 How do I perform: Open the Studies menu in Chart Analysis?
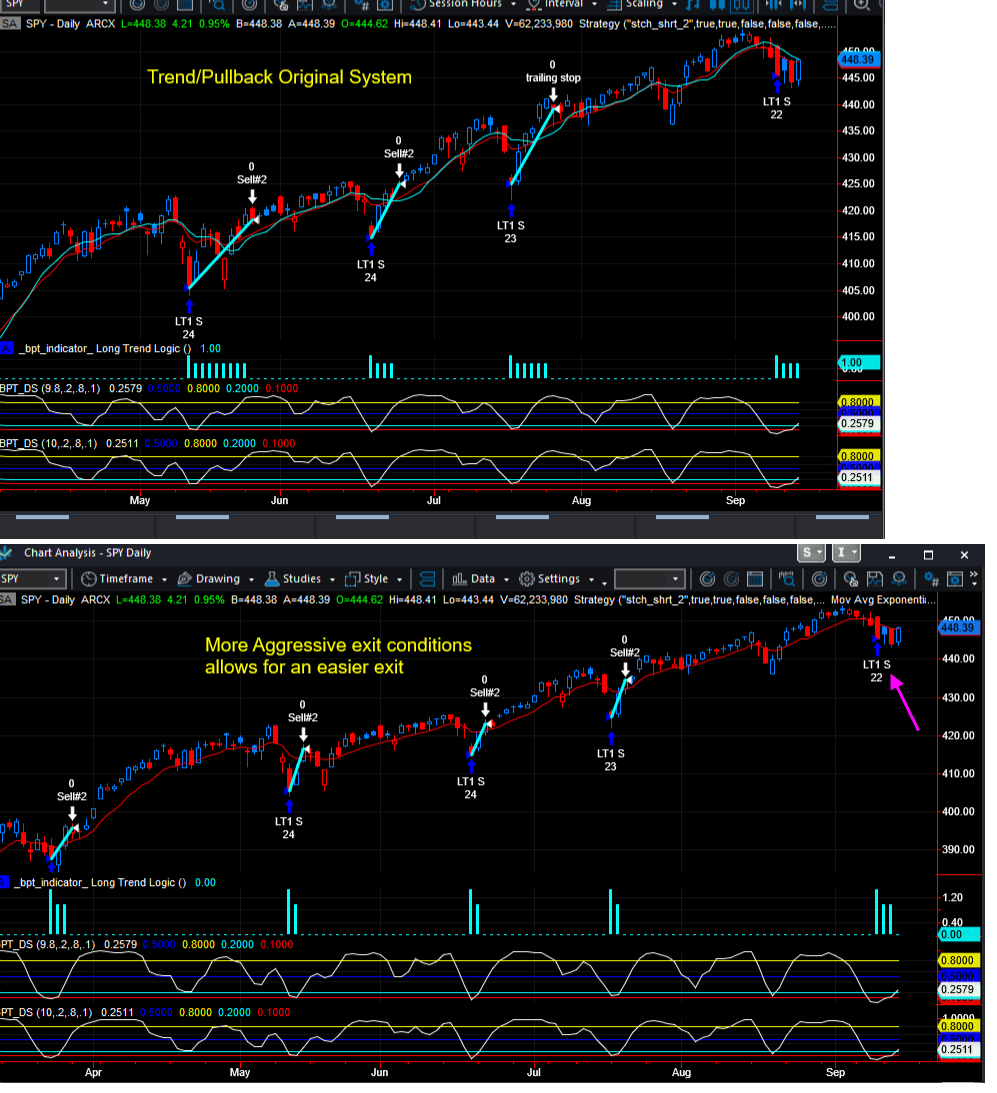coord(293,579)
